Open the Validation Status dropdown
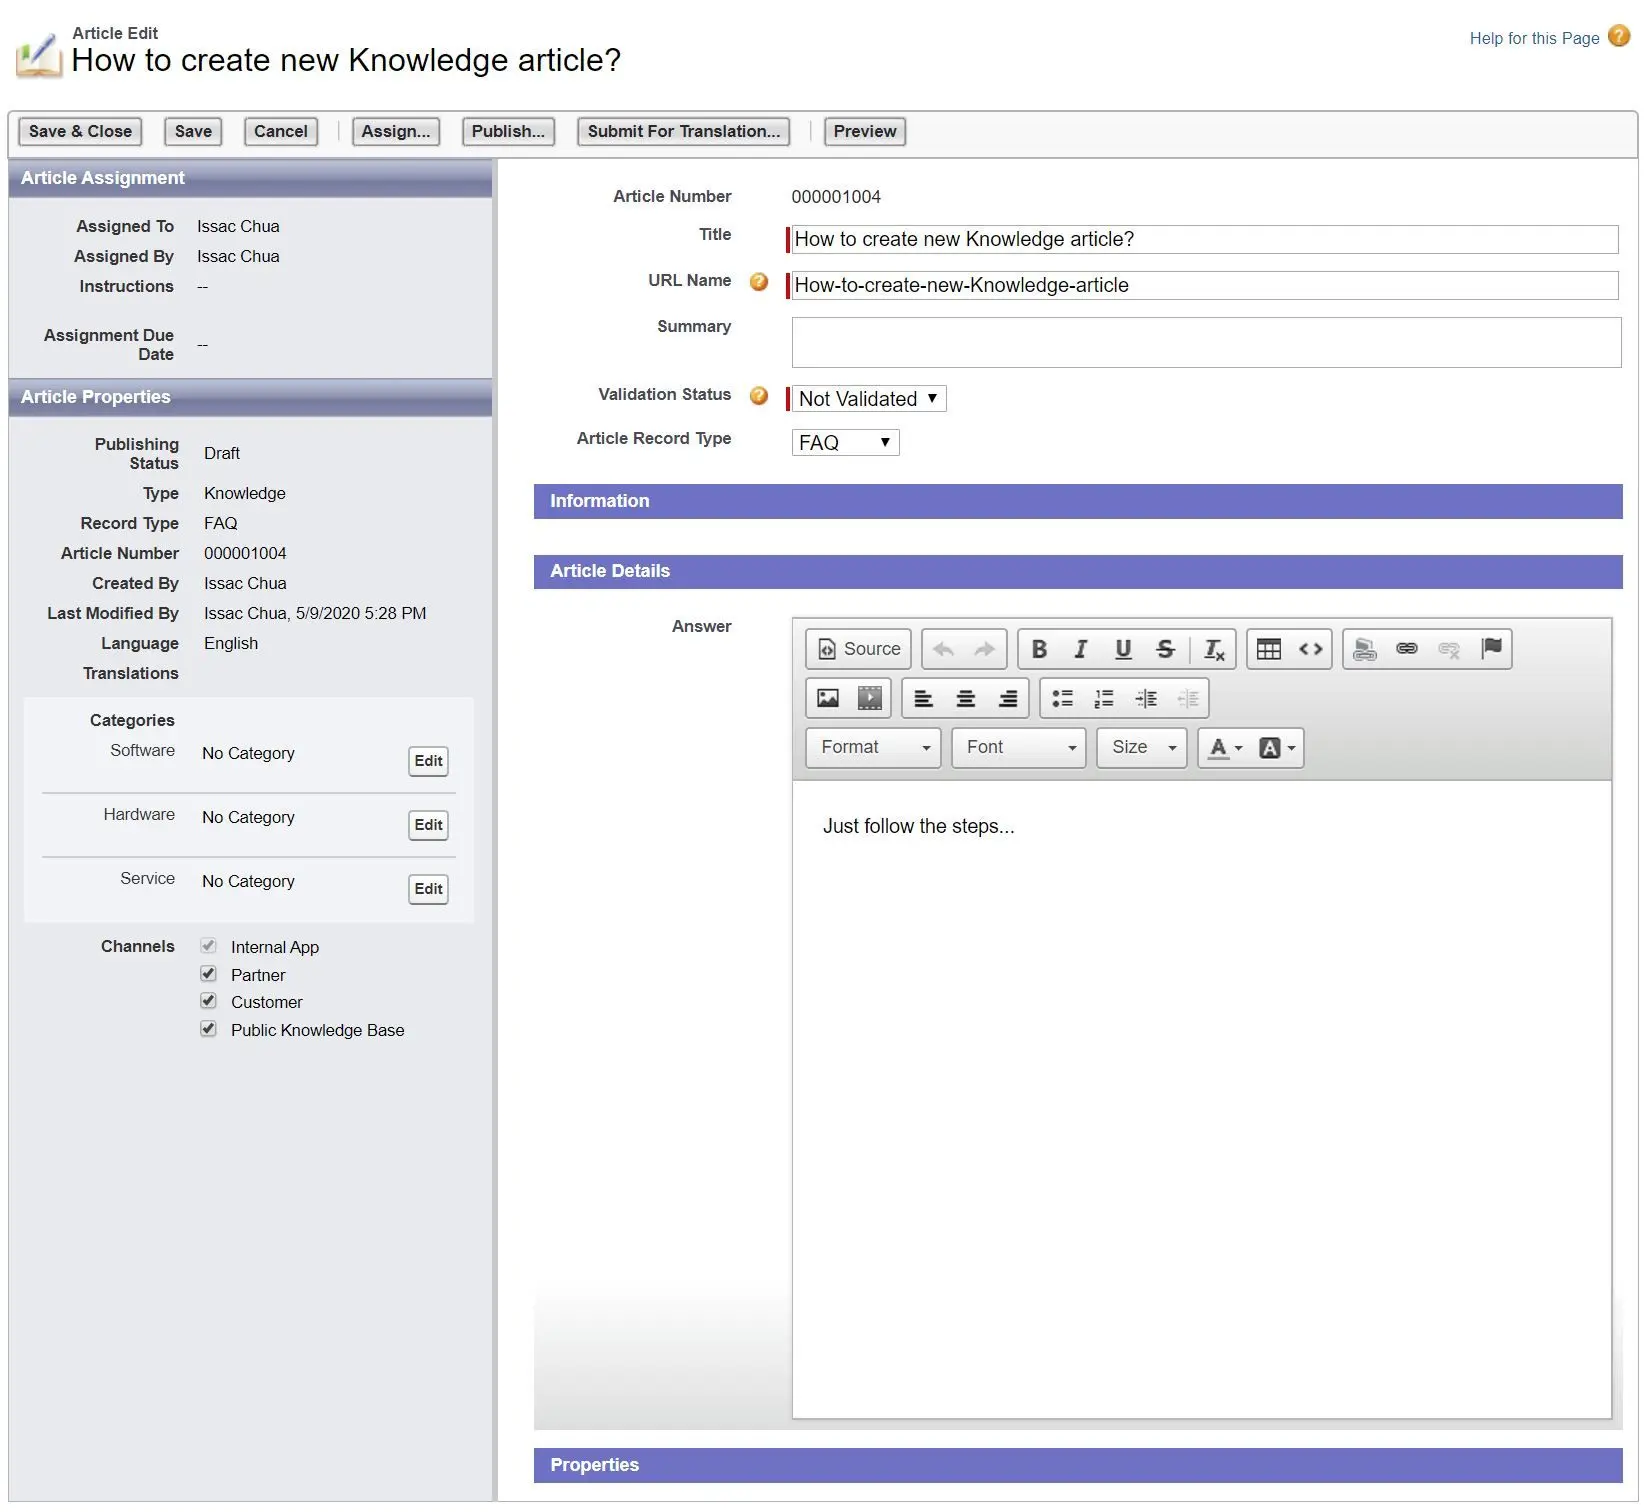1647x1512 pixels. pyautogui.click(x=869, y=399)
